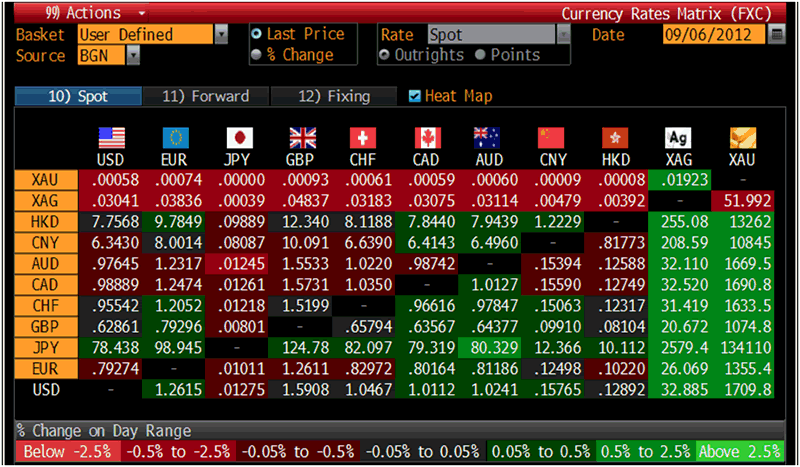This screenshot has height=467, width=800.
Task: Click the Canadian flag above CAD
Action: pos(428,138)
